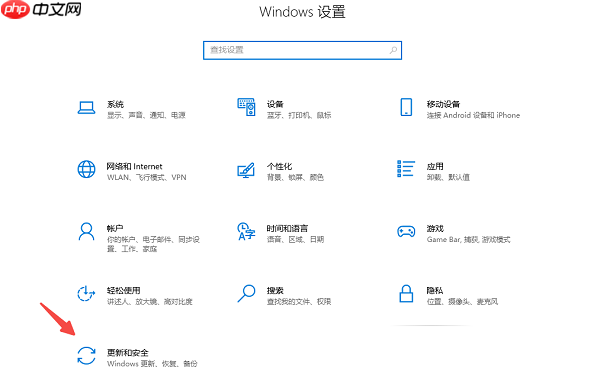Viewport: 600px width, 374px height.
Task: Click description 连接 Android 设备和 iPhone
Action: [473, 115]
